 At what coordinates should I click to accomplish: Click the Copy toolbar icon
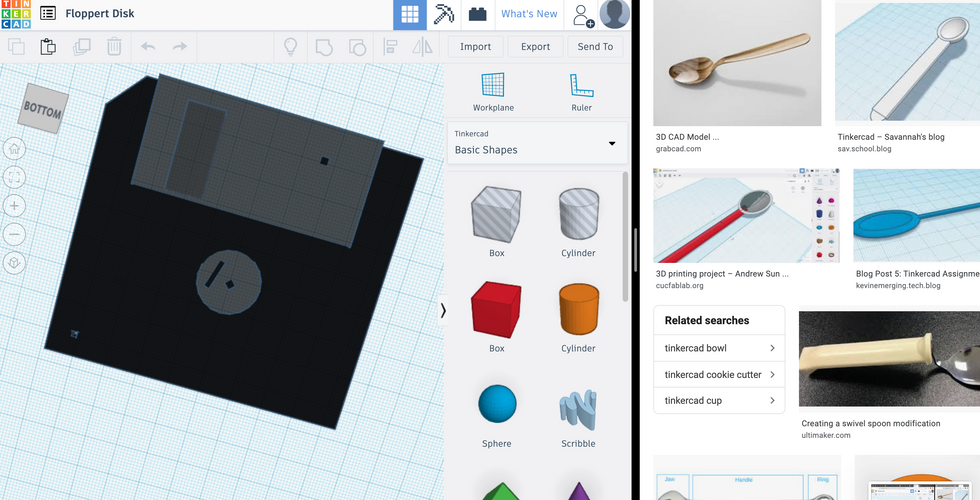[x=16, y=47]
